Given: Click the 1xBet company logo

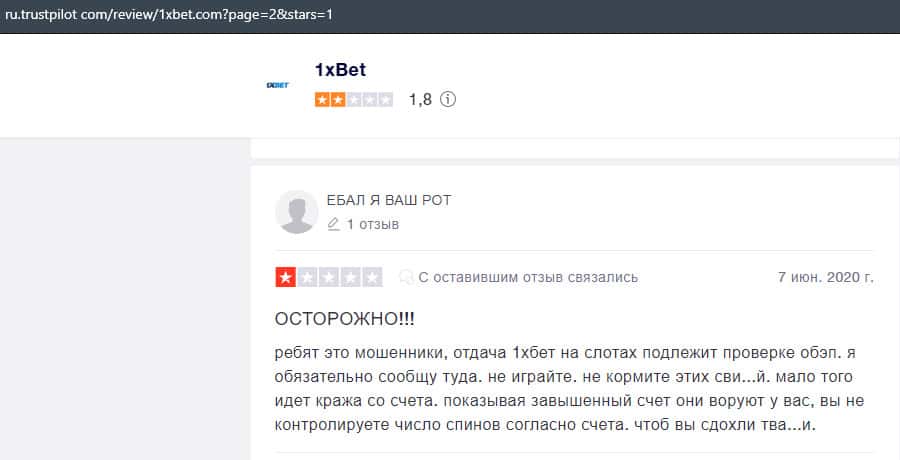Looking at the screenshot, I should click(x=277, y=85).
